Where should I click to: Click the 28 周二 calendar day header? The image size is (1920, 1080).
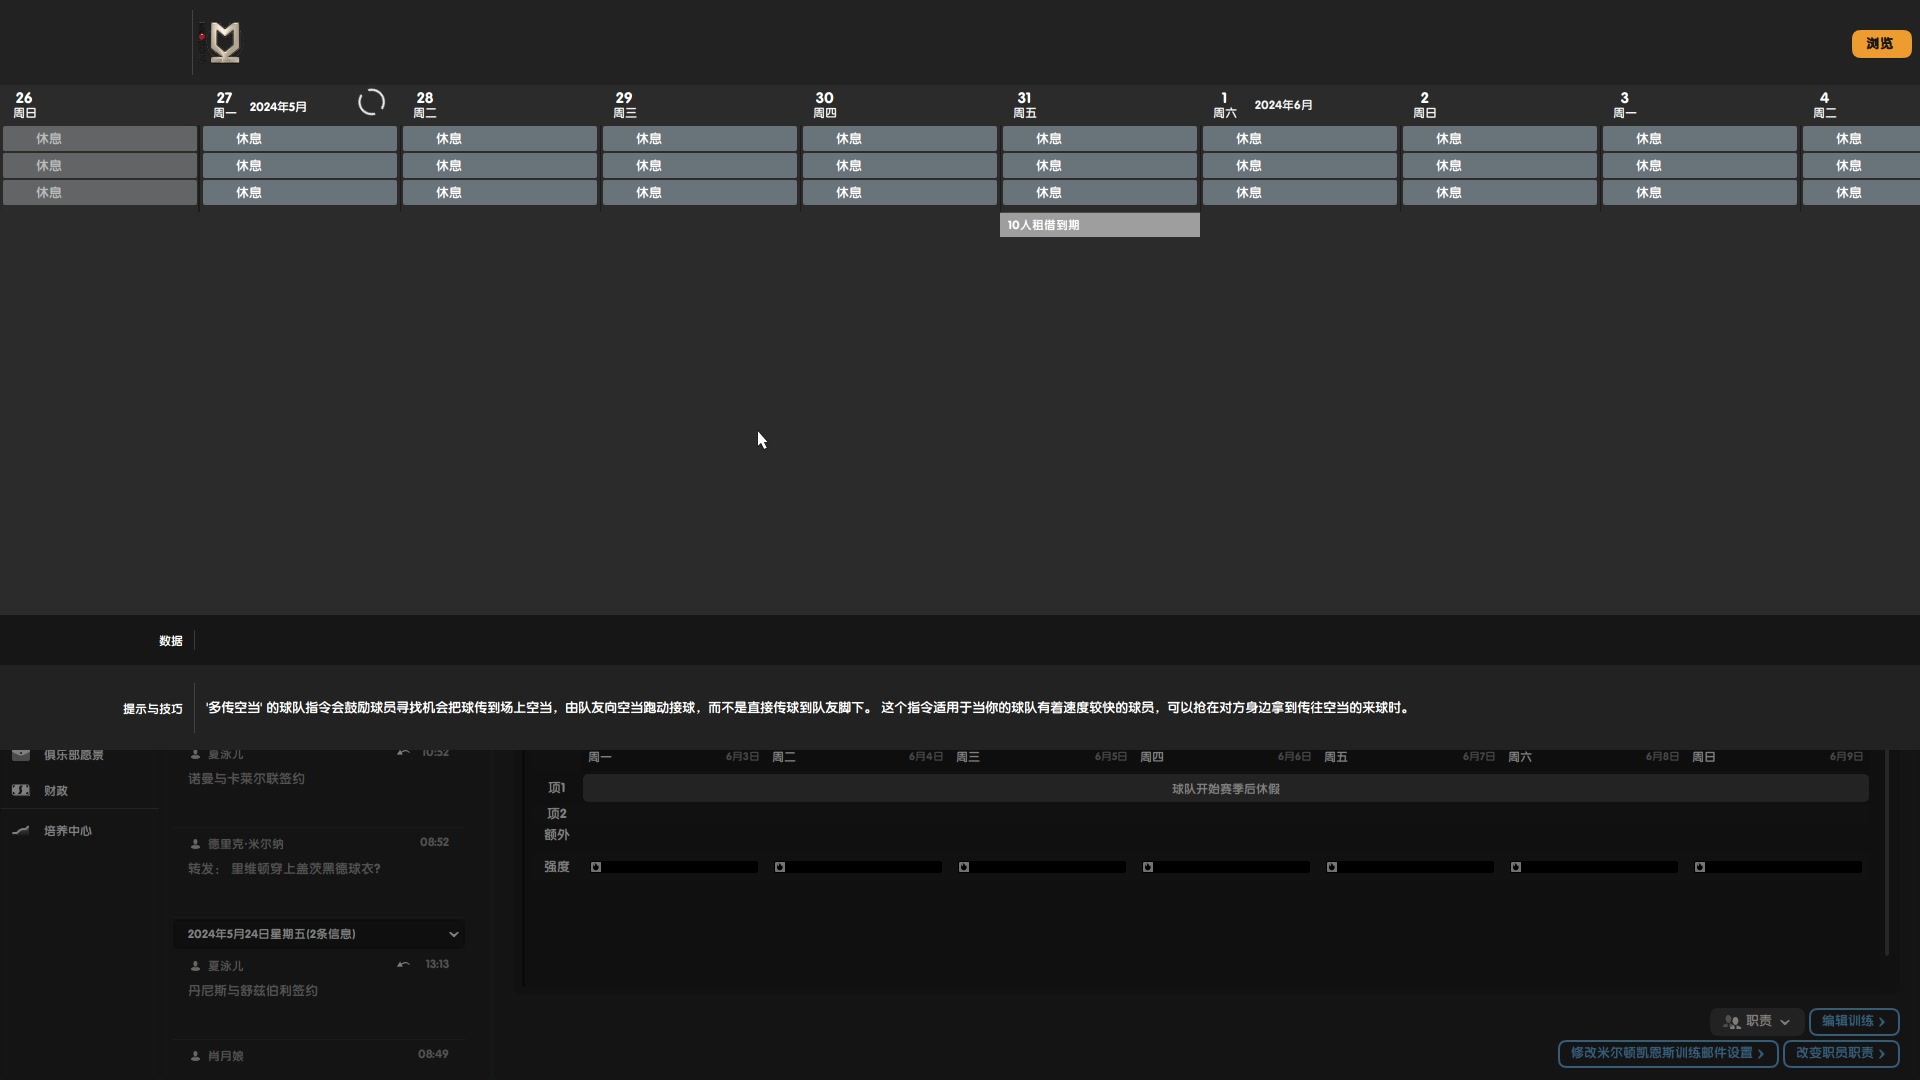point(425,104)
